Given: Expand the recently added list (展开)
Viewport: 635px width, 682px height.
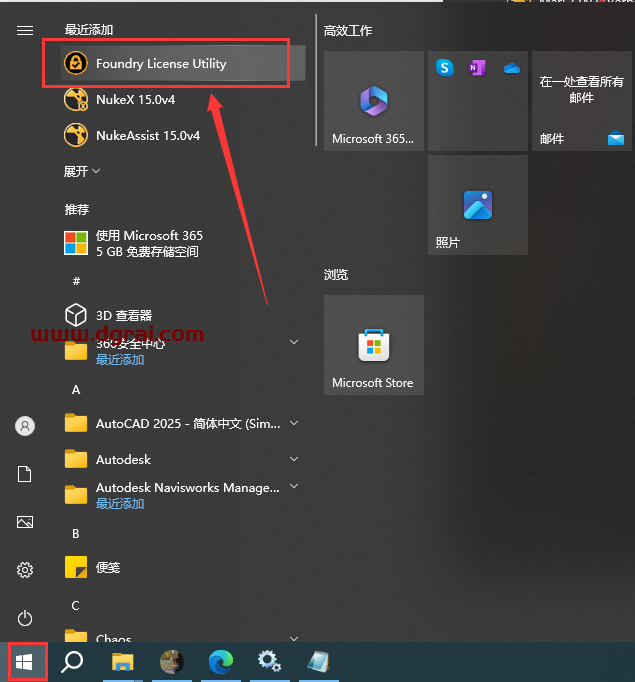Looking at the screenshot, I should [82, 171].
